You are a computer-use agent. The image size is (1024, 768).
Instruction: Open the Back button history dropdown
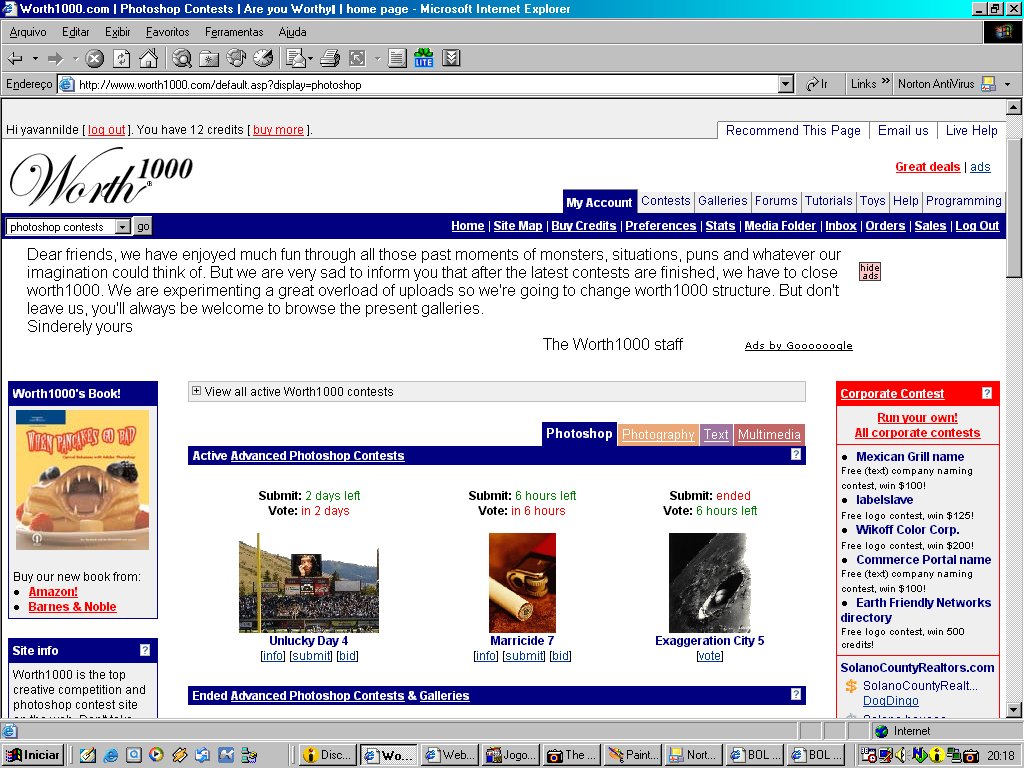35,59
